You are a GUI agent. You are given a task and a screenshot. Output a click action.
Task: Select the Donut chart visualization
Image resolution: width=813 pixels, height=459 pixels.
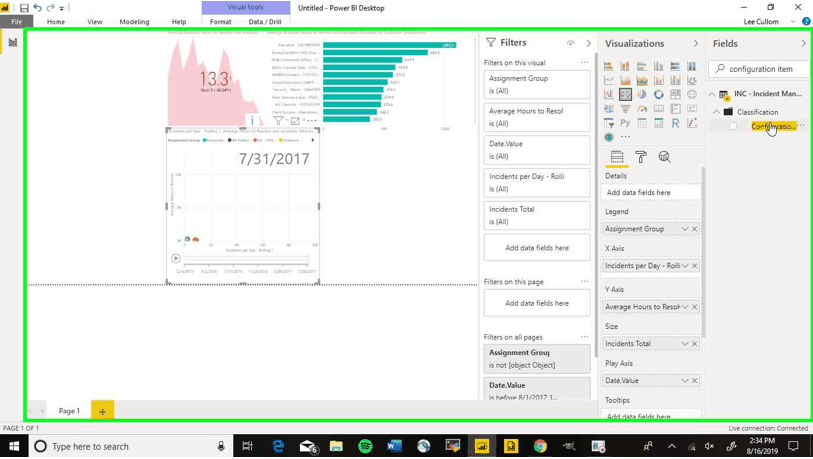[x=658, y=94]
